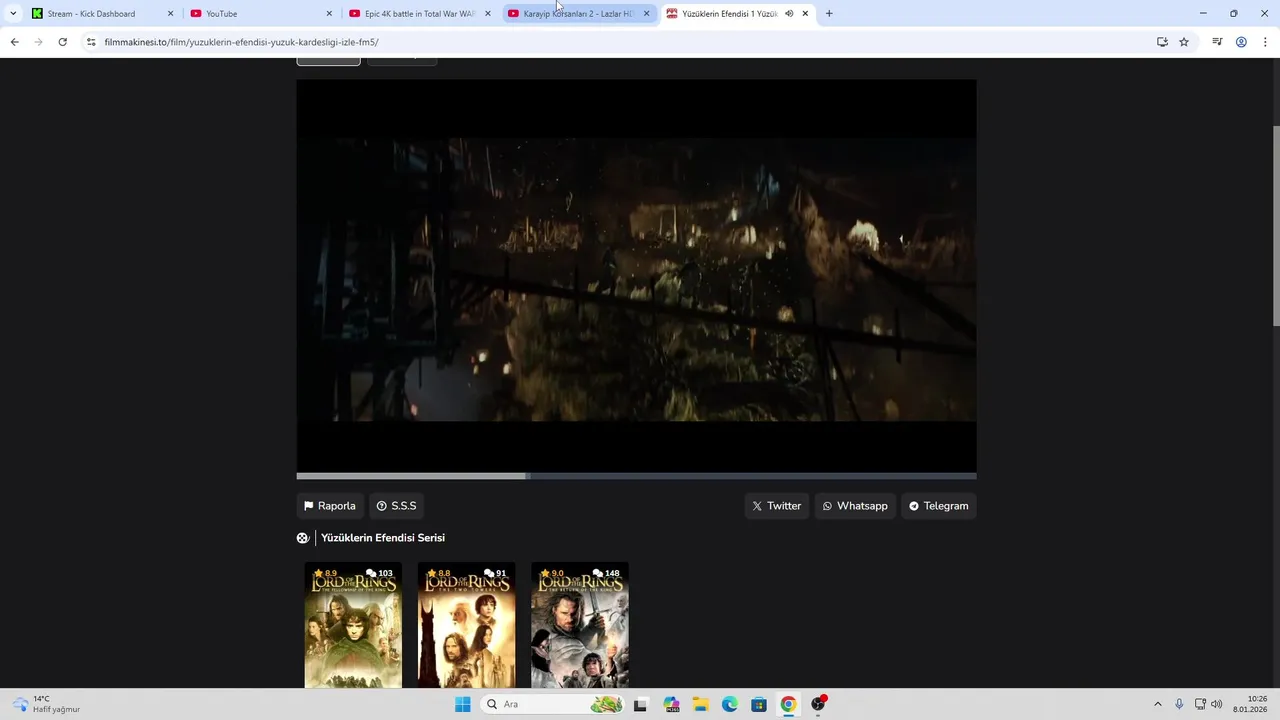Switch to Epic 4K battle Total War tab
1280x720 pixels.
tap(419, 14)
